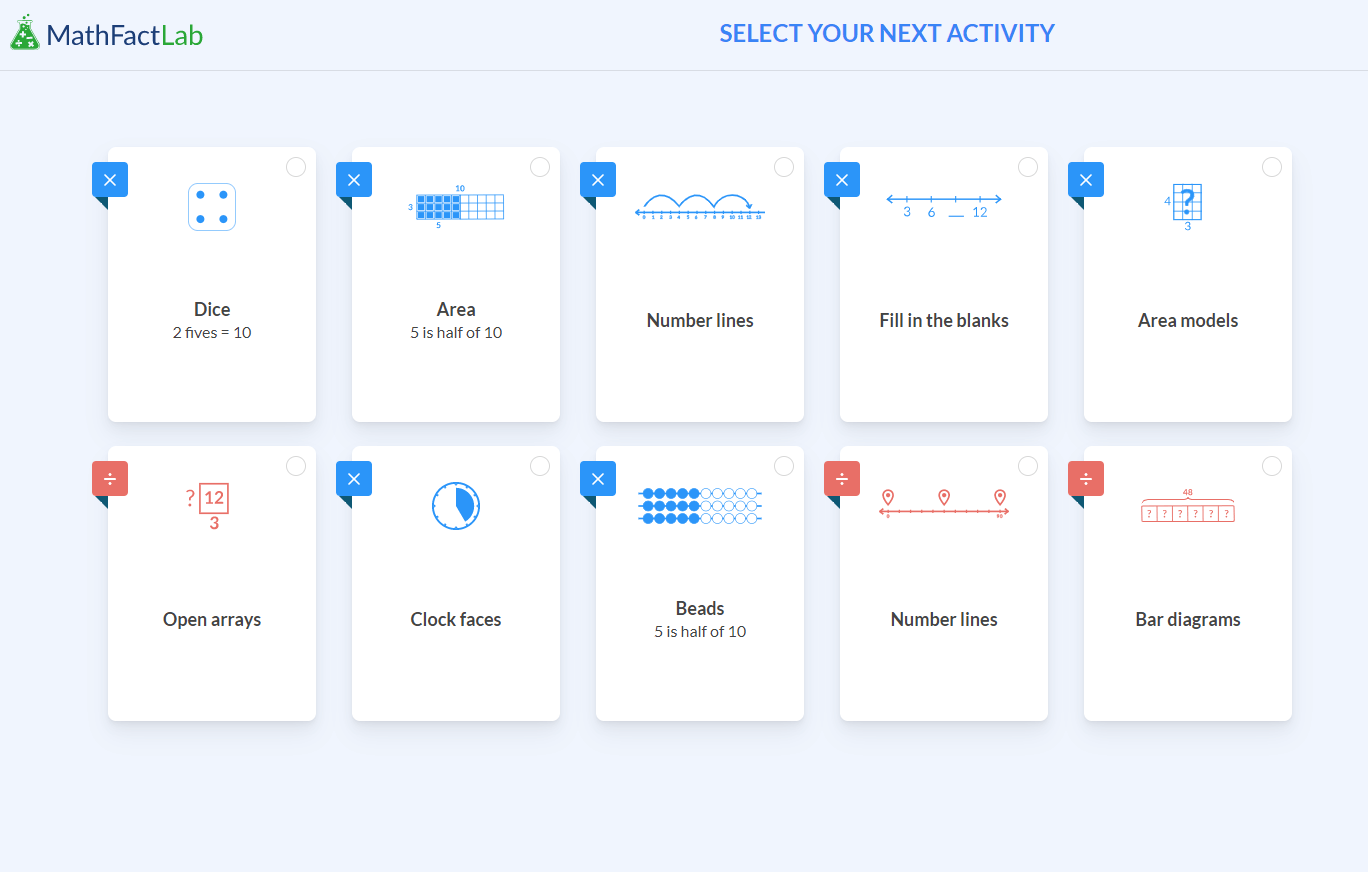Click the MathFactLab flask logo
Screen dimensions: 1368x872
(25, 34)
